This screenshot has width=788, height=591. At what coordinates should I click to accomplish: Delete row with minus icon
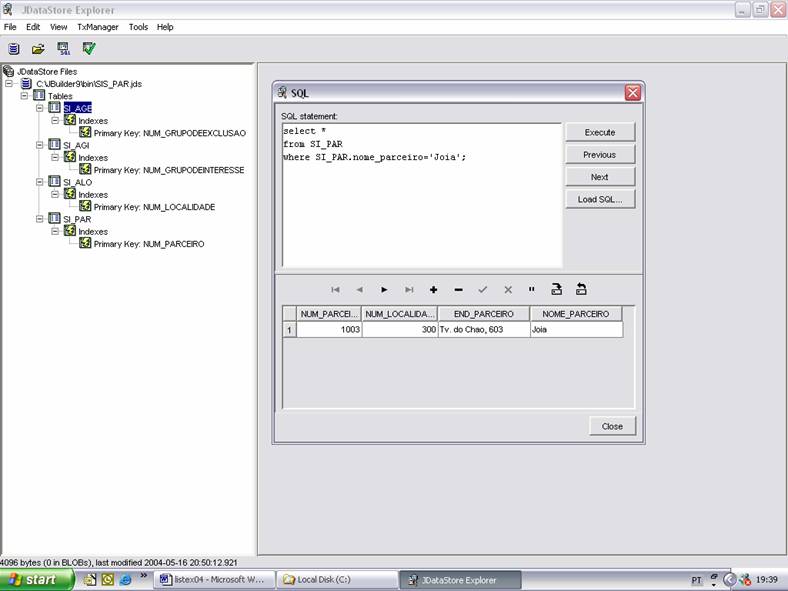pyautogui.click(x=458, y=289)
